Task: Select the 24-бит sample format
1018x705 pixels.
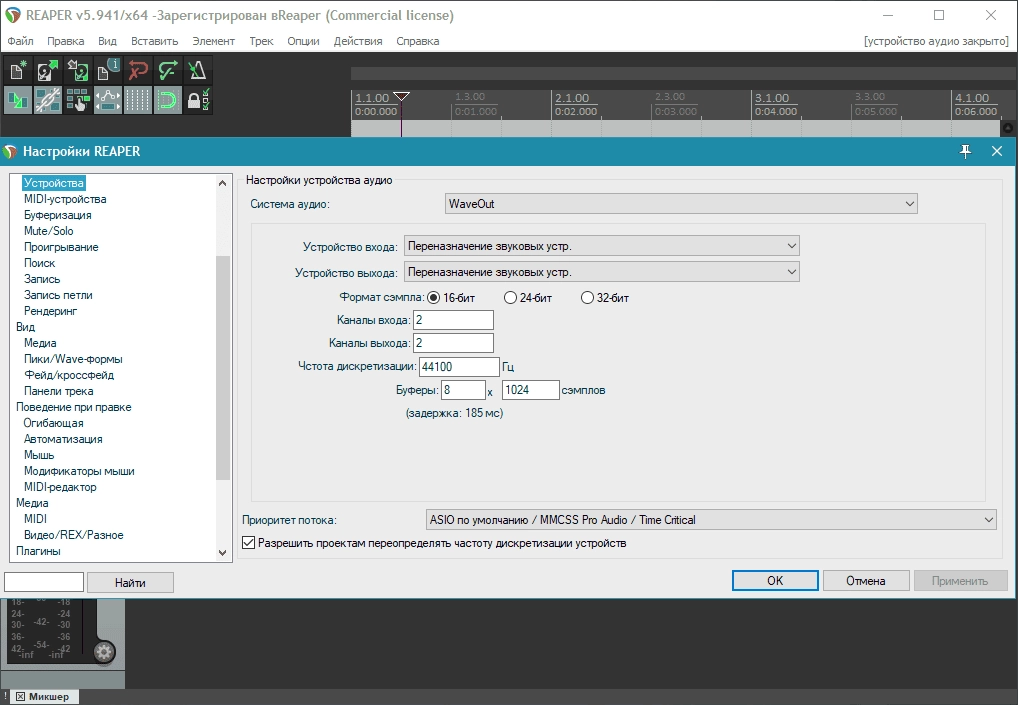Action: click(x=528, y=298)
